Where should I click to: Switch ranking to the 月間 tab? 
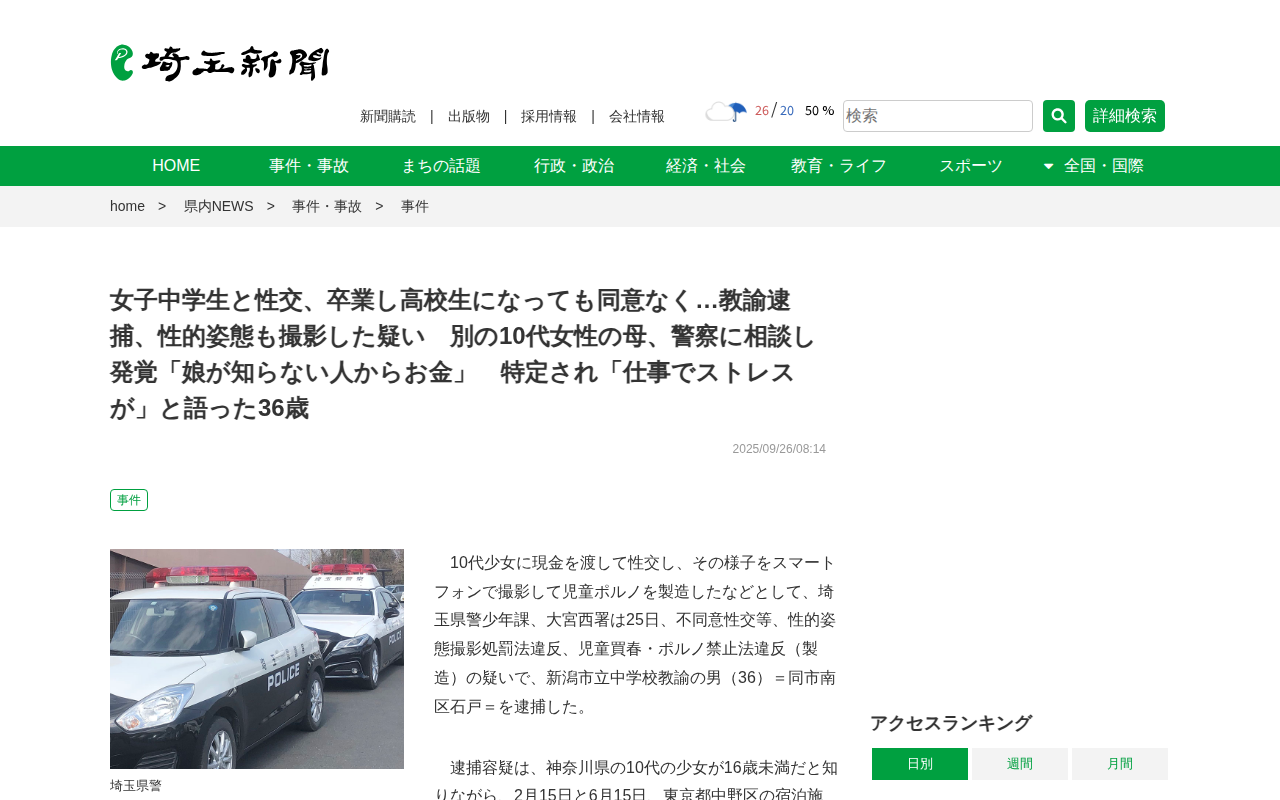[1120, 764]
